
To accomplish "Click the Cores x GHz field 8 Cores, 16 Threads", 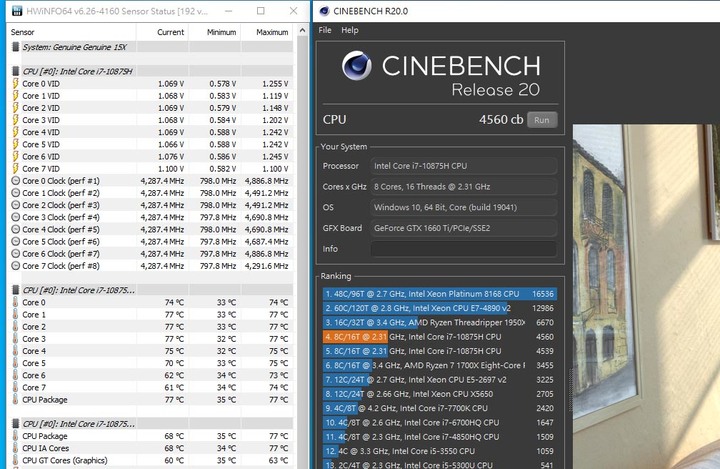I will [464, 187].
